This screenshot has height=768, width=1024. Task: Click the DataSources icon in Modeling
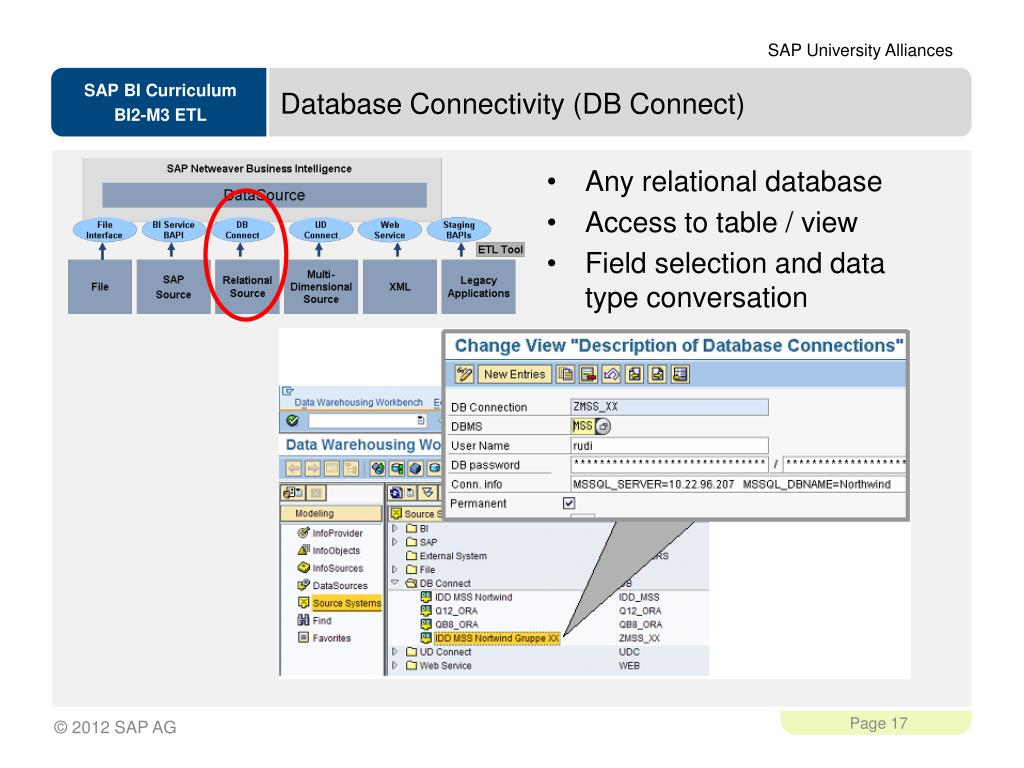click(303, 585)
